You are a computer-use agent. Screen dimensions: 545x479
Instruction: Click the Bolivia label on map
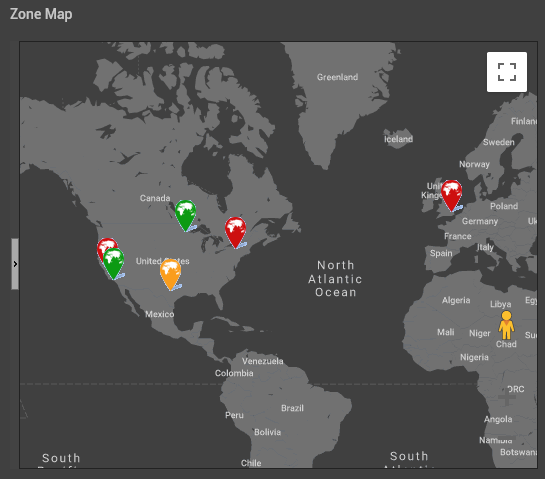click(x=268, y=432)
